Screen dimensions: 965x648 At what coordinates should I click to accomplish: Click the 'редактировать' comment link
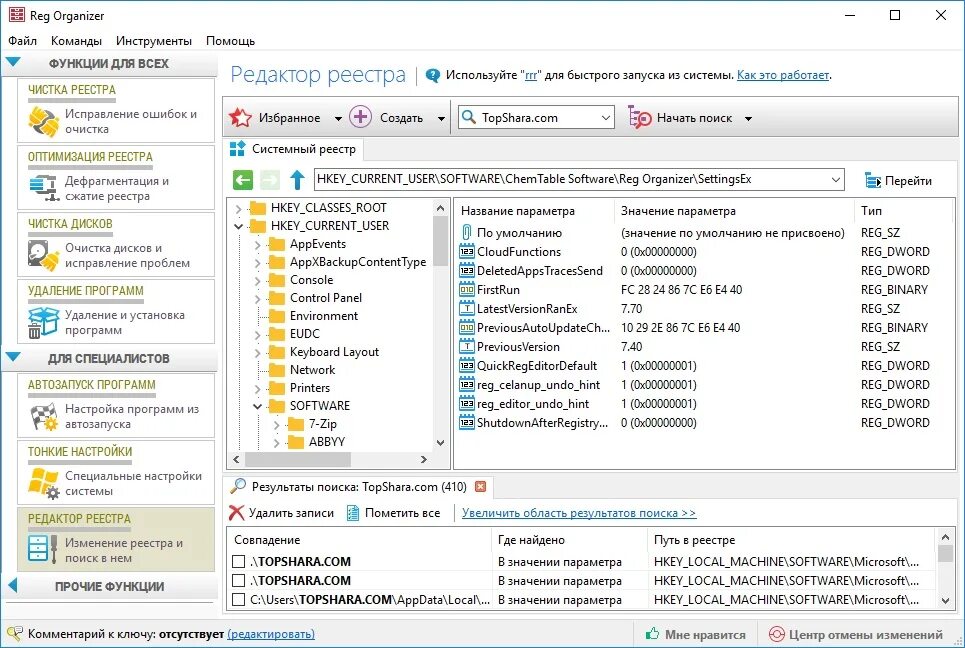tap(271, 634)
